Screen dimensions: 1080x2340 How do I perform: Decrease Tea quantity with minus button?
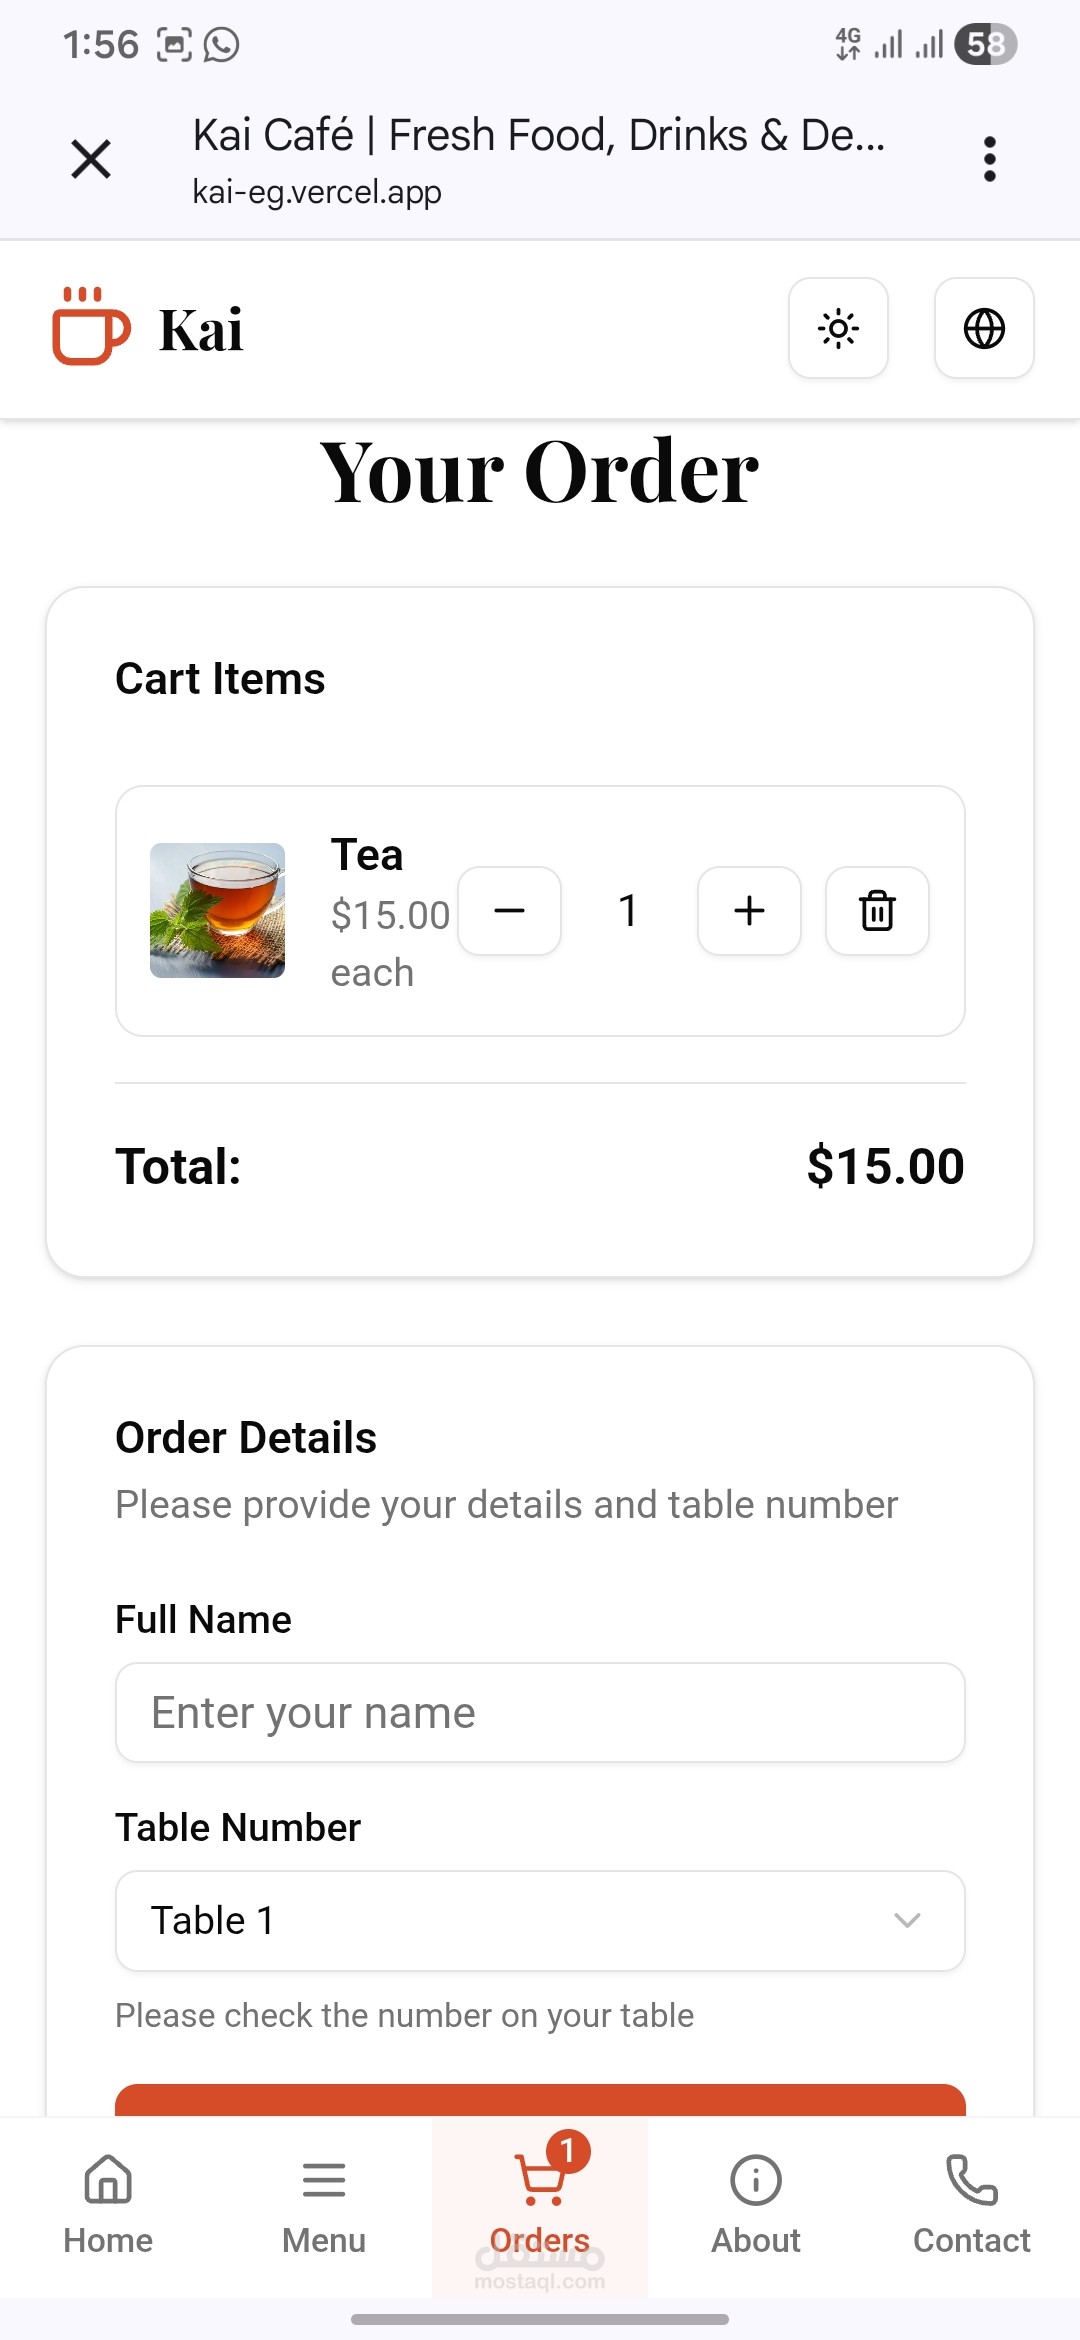(509, 911)
